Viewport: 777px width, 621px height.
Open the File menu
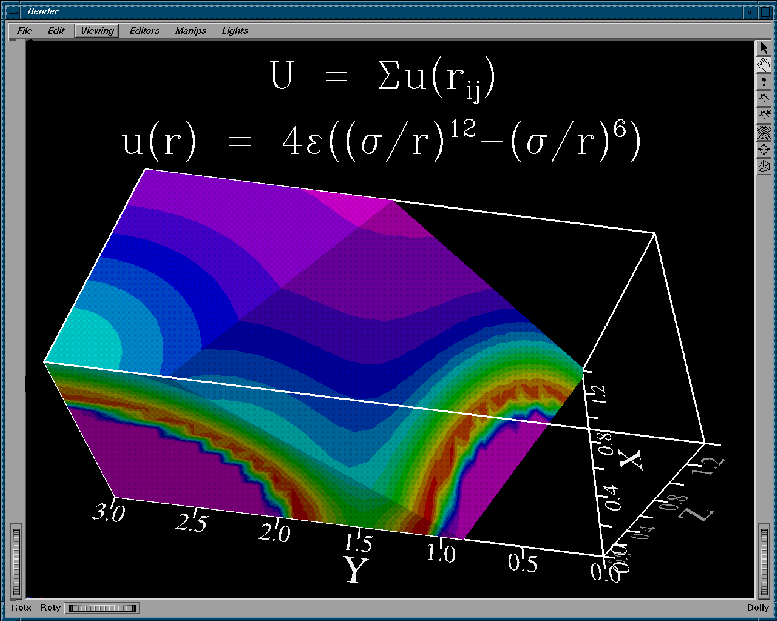(x=25, y=31)
